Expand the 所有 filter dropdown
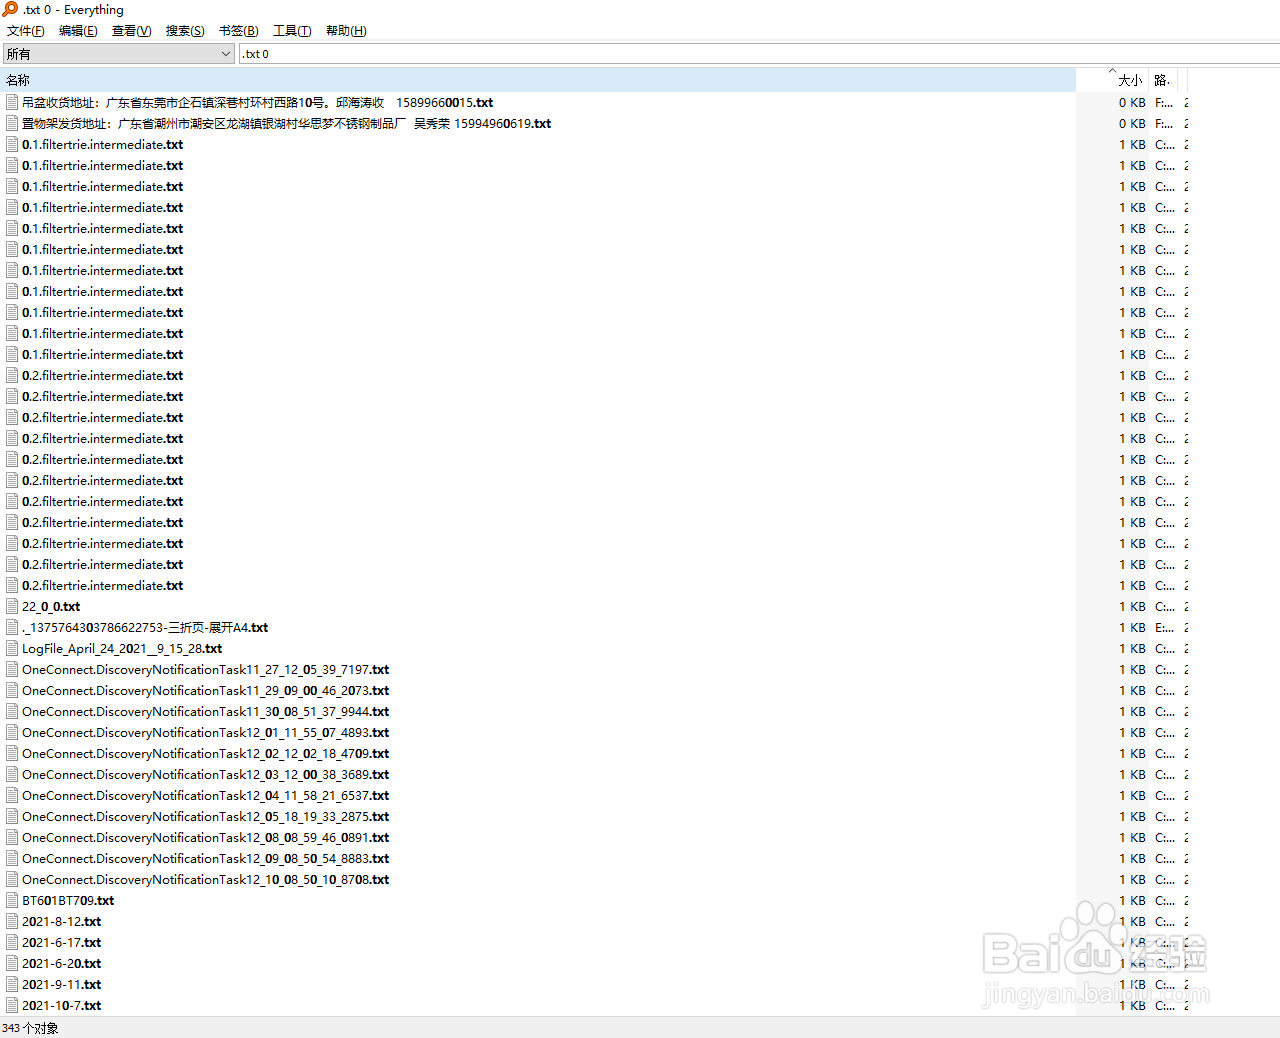This screenshot has width=1280, height=1038. (119, 54)
